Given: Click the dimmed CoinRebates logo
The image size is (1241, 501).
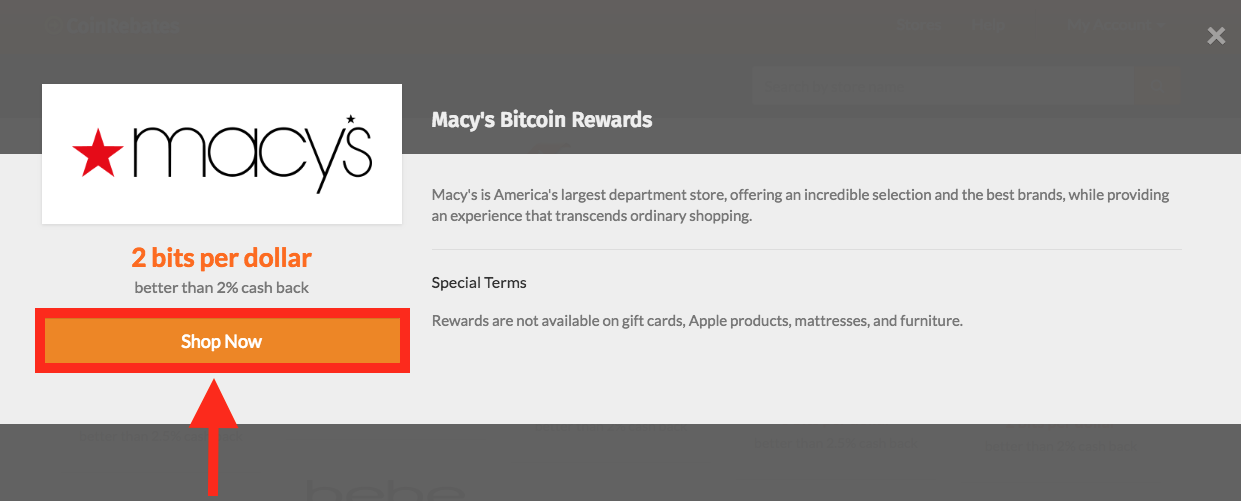Looking at the screenshot, I should (x=110, y=26).
